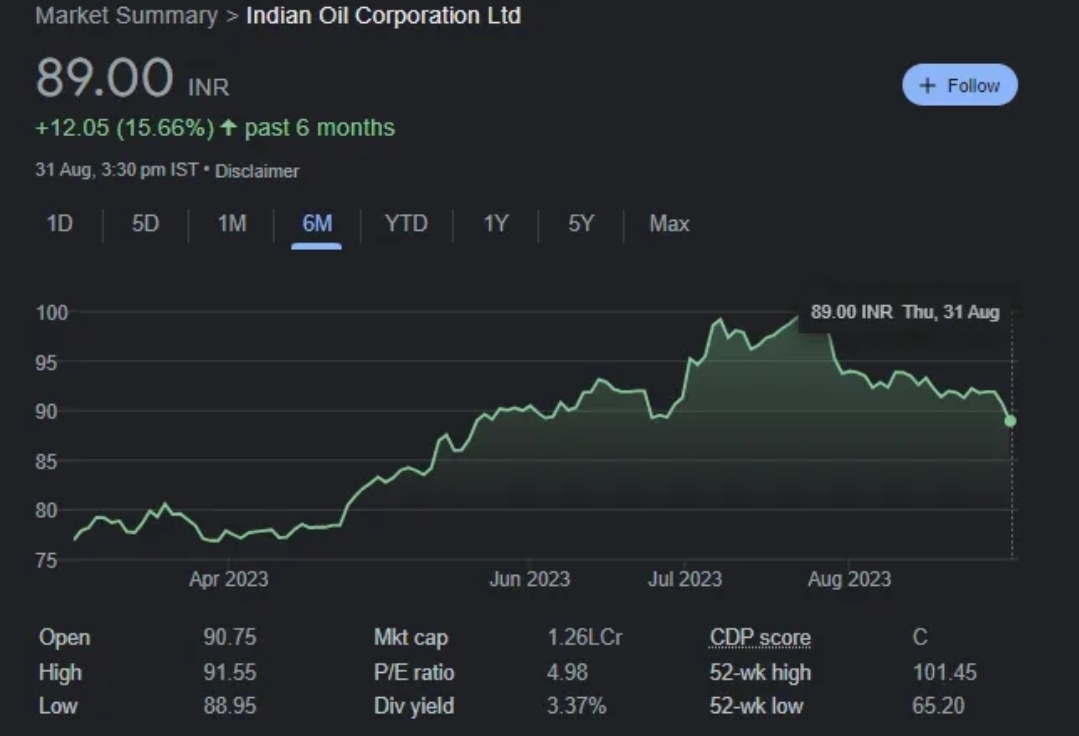Click the Follow button
1079x736 pixels.
point(959,85)
